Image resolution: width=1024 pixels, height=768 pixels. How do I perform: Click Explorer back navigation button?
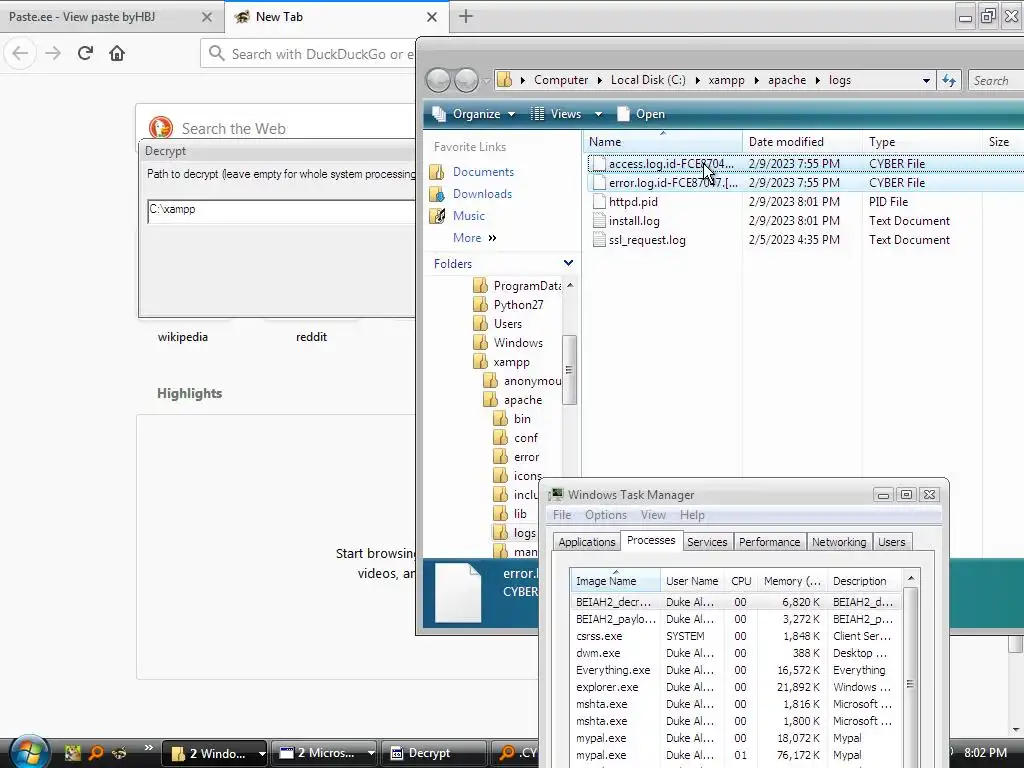coord(438,80)
